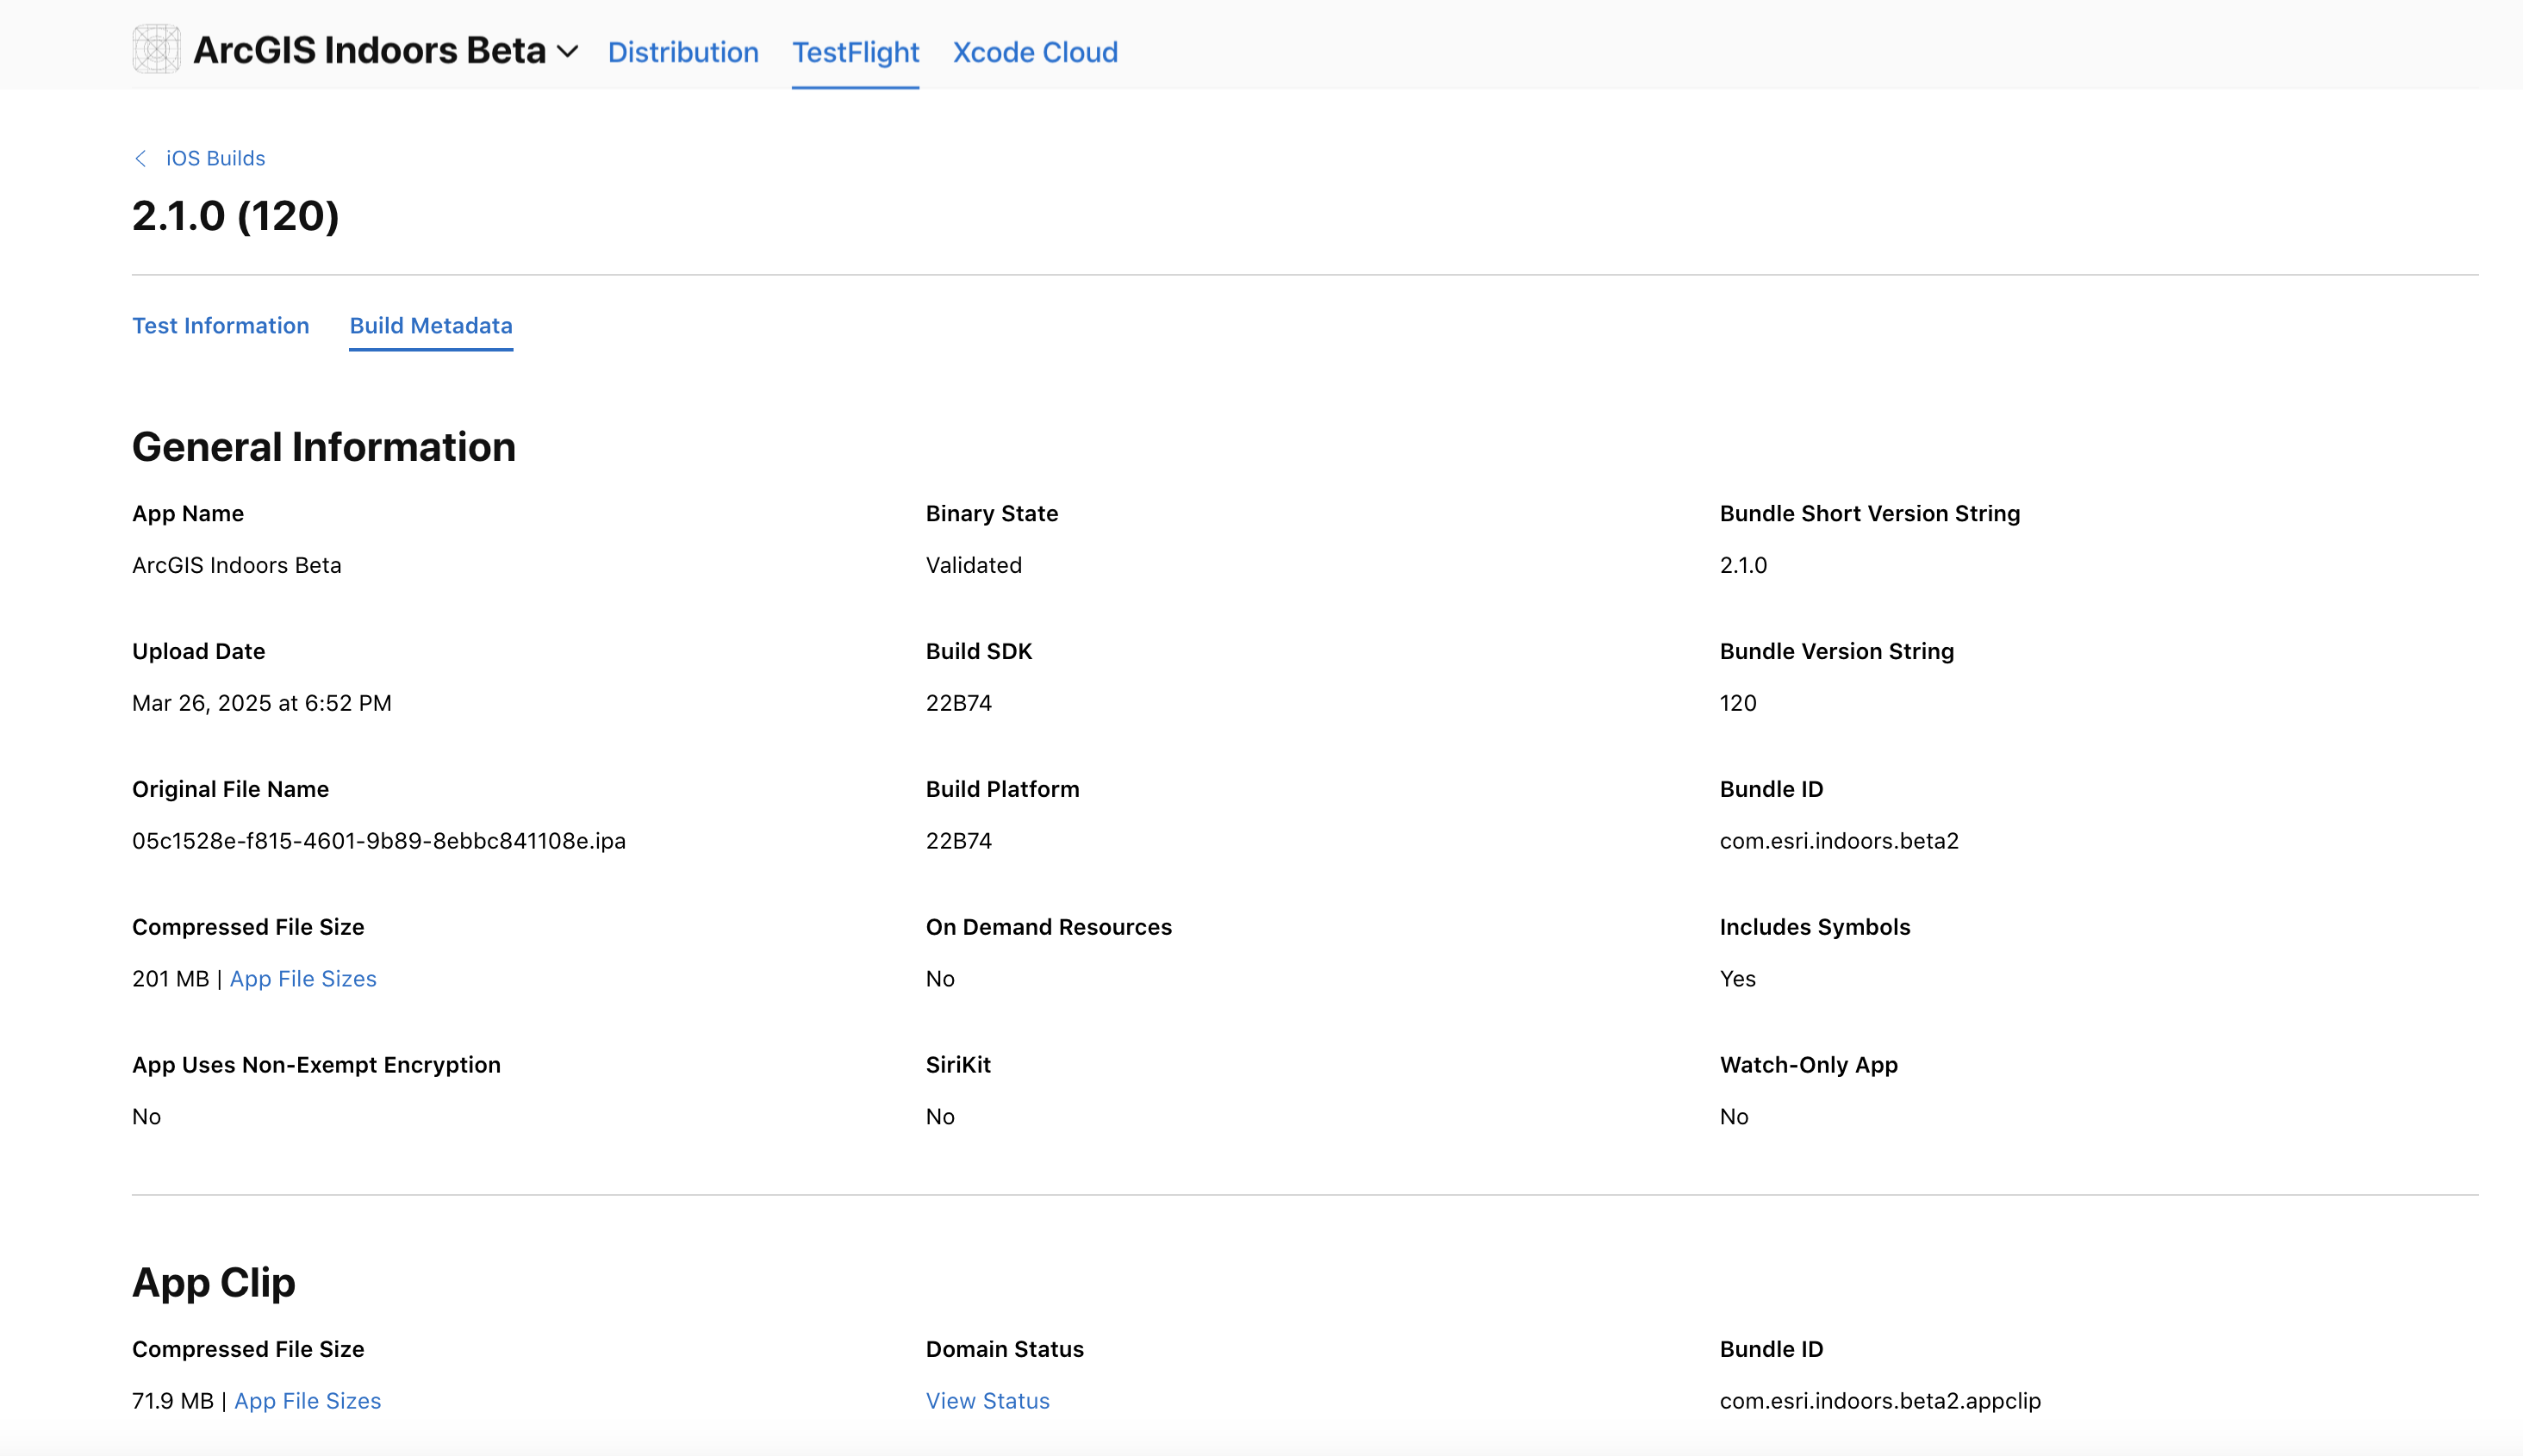Select the Build Metadata tab
Image resolution: width=2523 pixels, height=1456 pixels.
pyautogui.click(x=431, y=326)
